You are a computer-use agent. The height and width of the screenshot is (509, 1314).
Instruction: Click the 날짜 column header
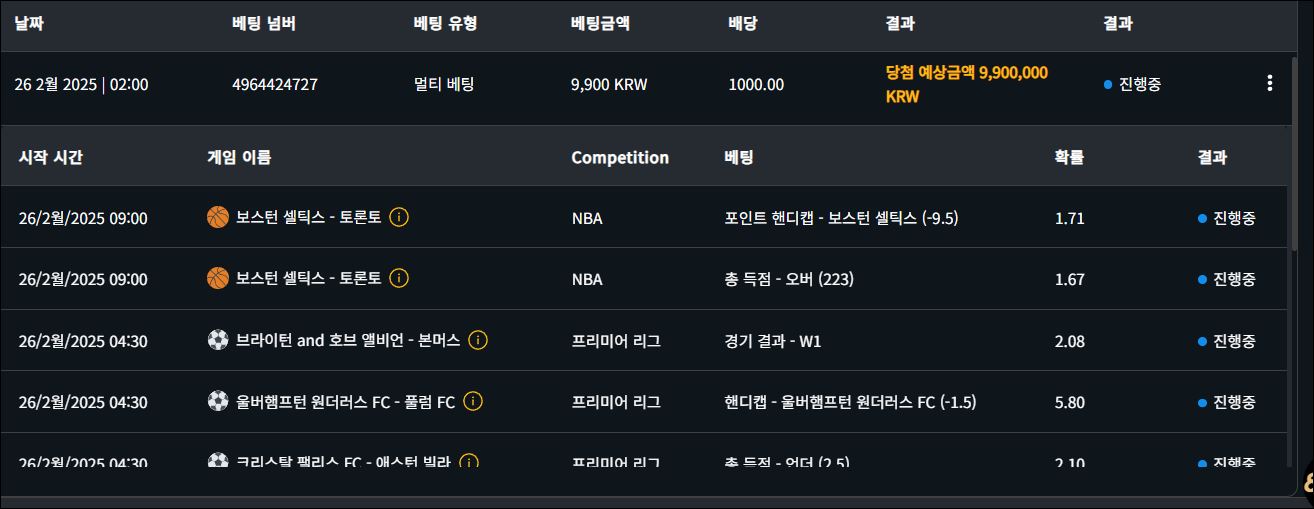29,24
